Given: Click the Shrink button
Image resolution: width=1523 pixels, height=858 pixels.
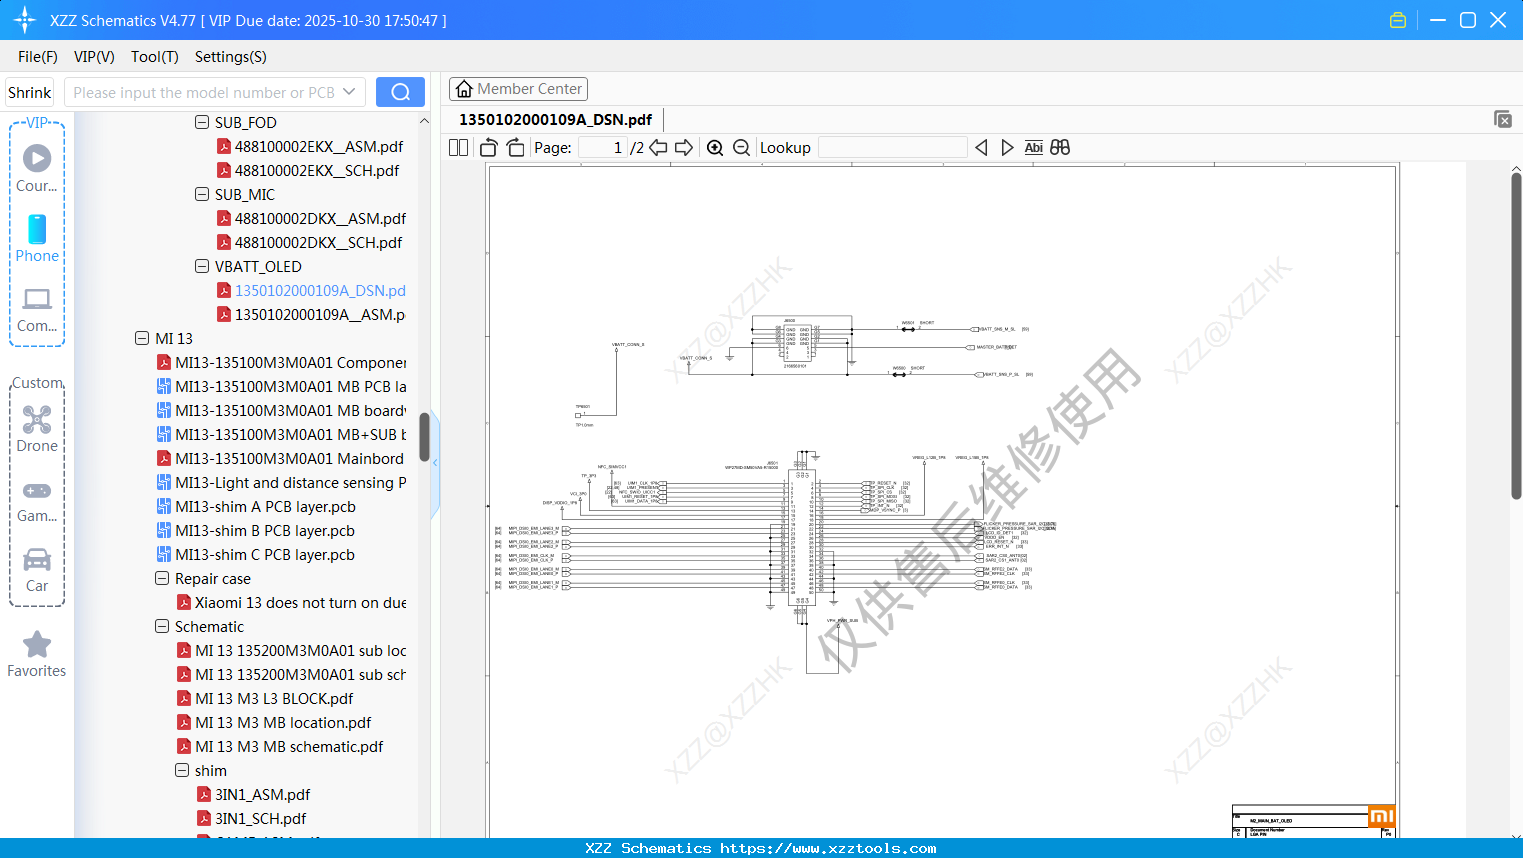Looking at the screenshot, I should pyautogui.click(x=29, y=91).
